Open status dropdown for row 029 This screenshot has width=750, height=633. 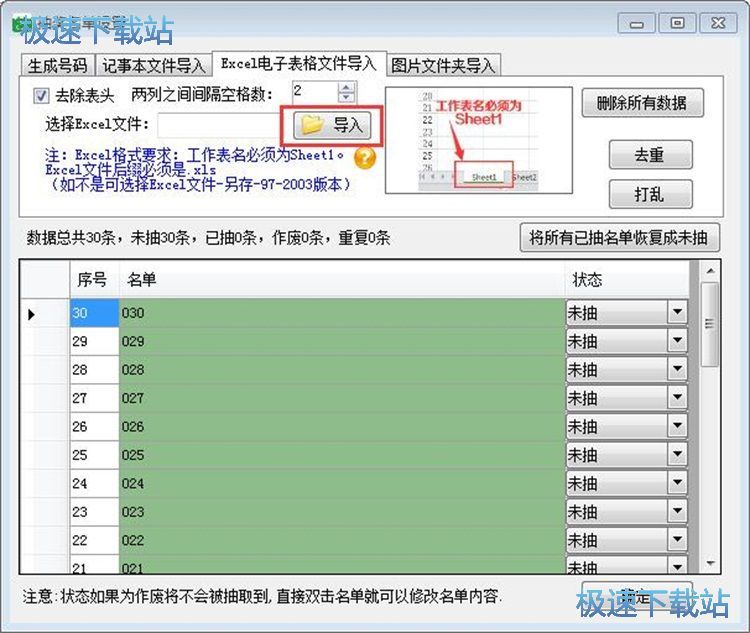point(677,341)
